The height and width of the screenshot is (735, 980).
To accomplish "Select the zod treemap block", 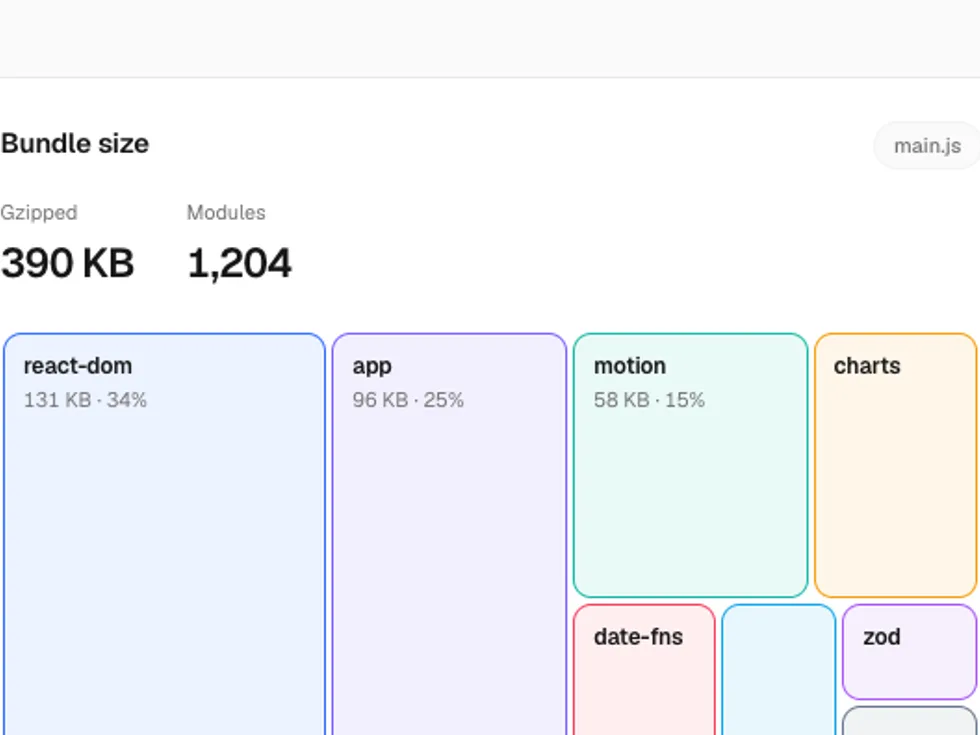I will click(909, 652).
